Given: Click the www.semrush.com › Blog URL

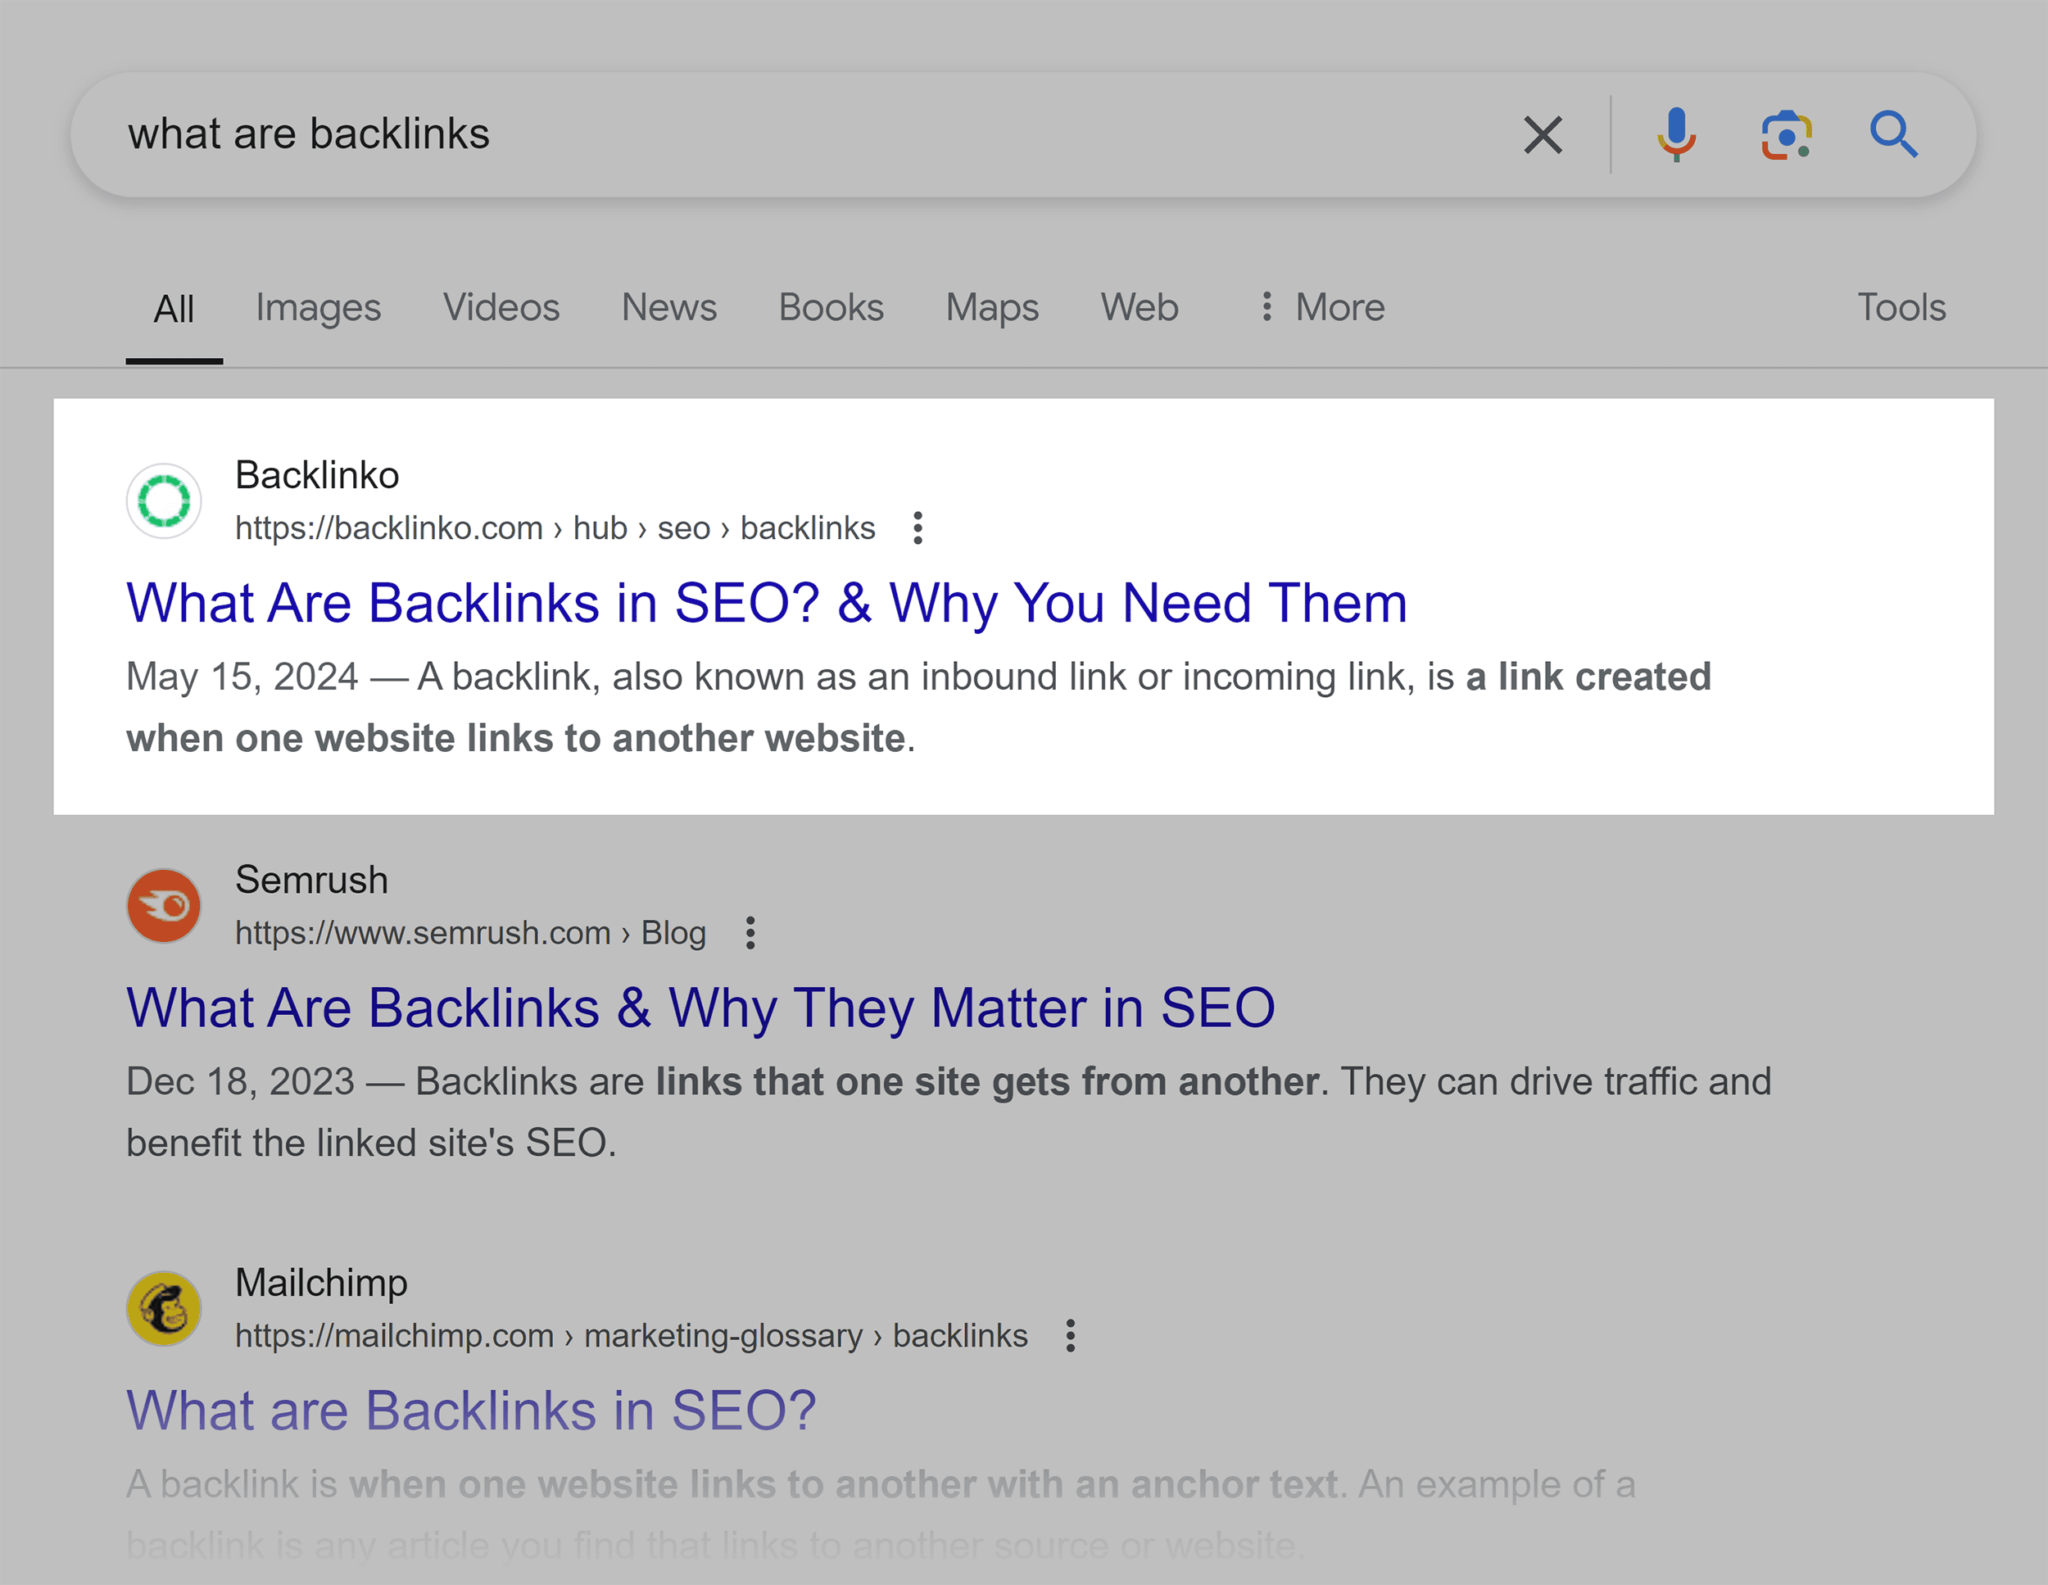Looking at the screenshot, I should (470, 933).
